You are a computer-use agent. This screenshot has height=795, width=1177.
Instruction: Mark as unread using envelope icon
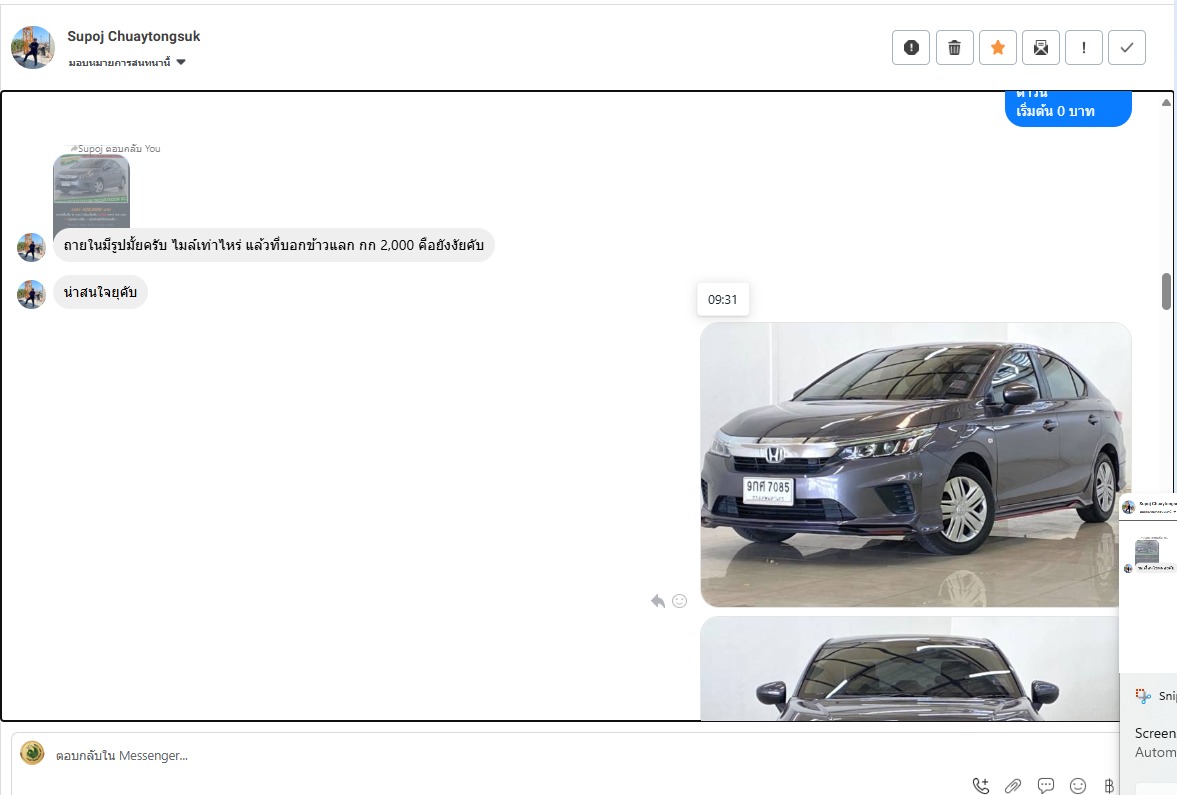[x=1040, y=48]
